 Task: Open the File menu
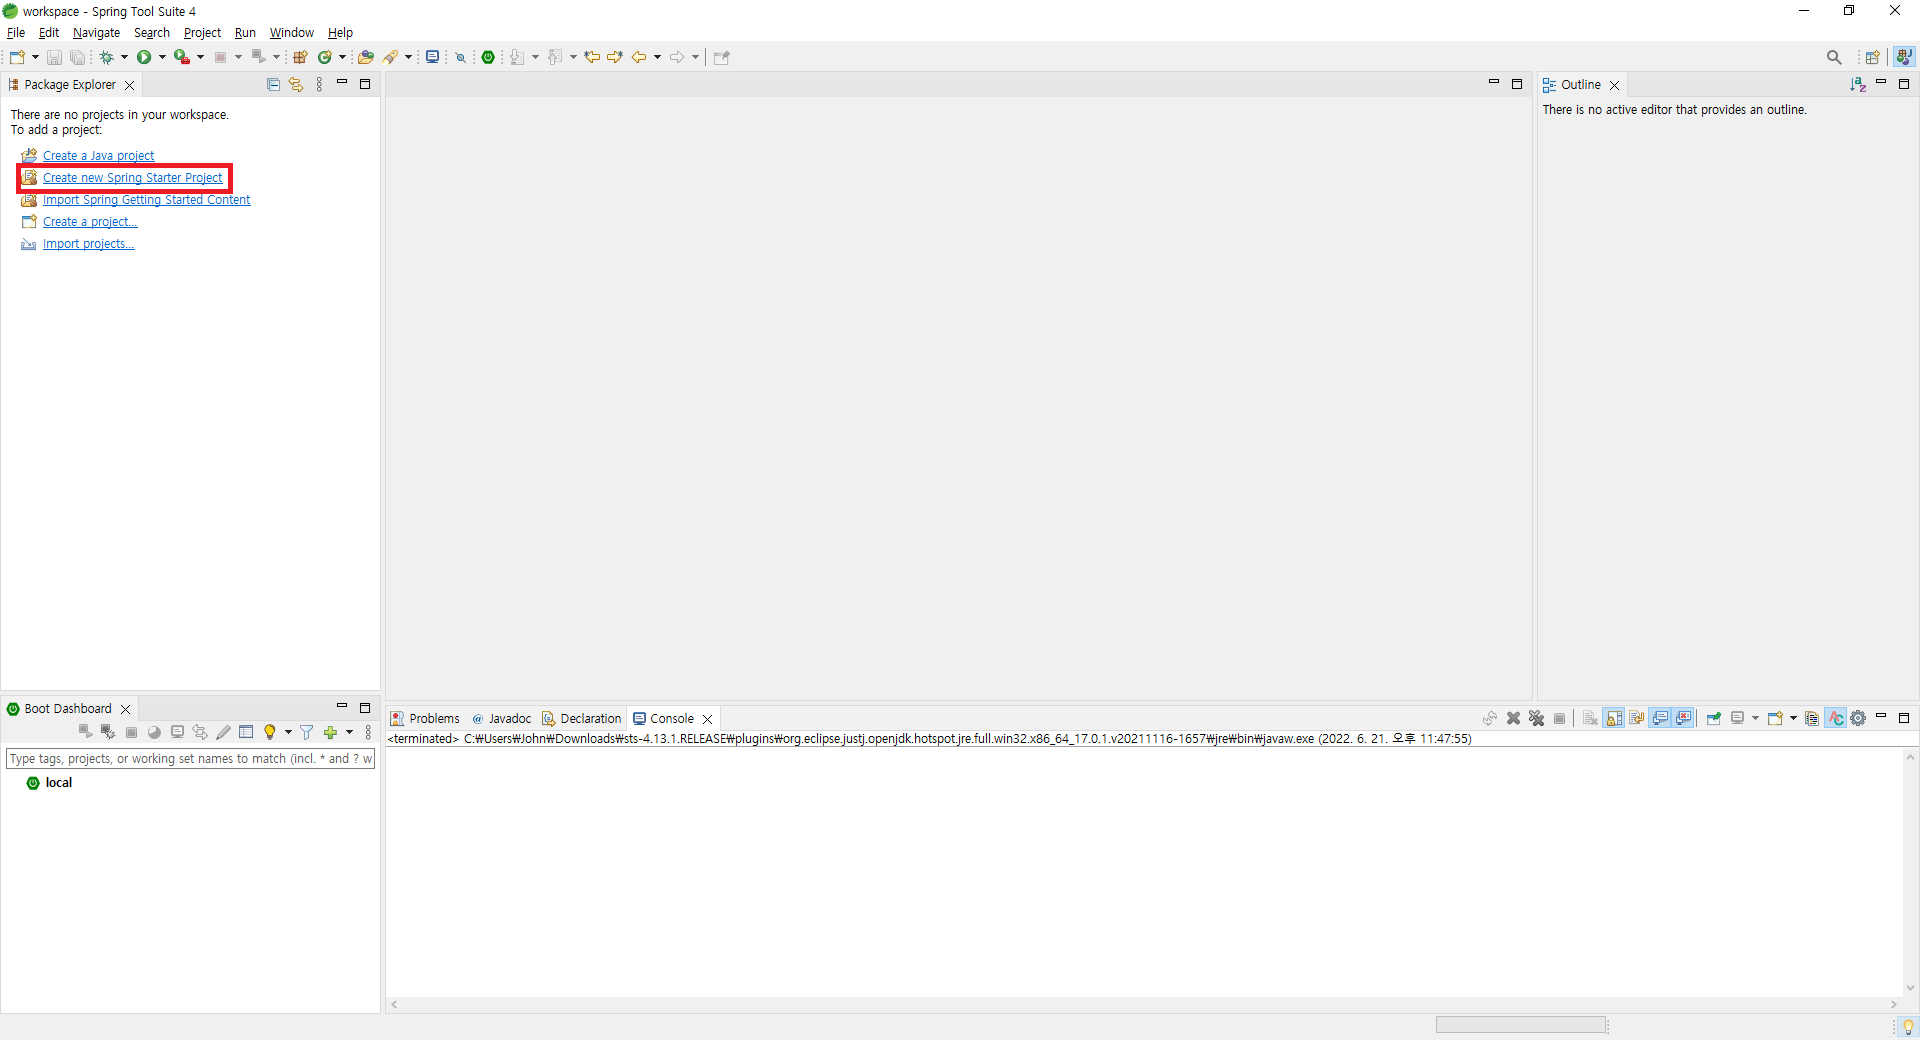16,33
